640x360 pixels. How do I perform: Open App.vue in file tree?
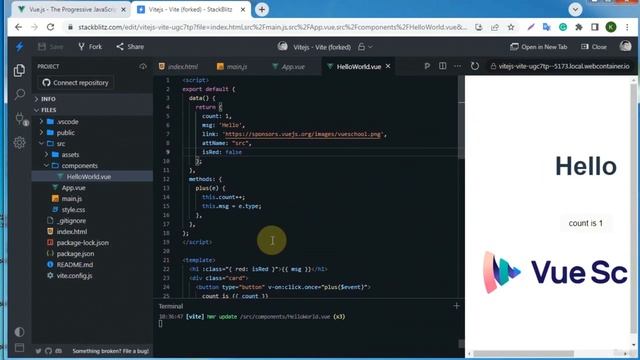92,188
